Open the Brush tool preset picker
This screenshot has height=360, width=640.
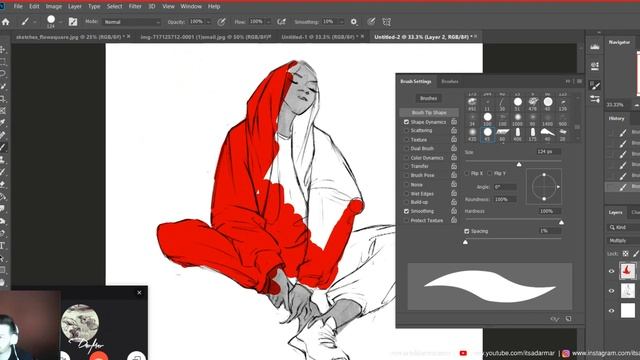pyautogui.click(x=25, y=22)
